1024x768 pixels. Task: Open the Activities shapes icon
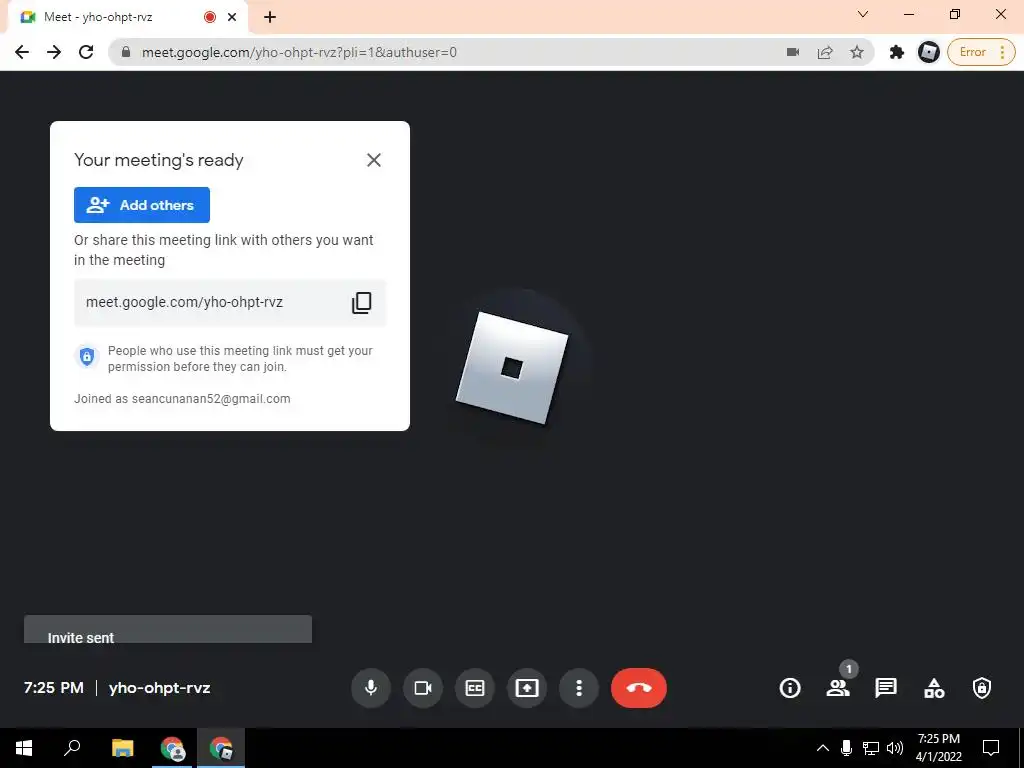934,688
